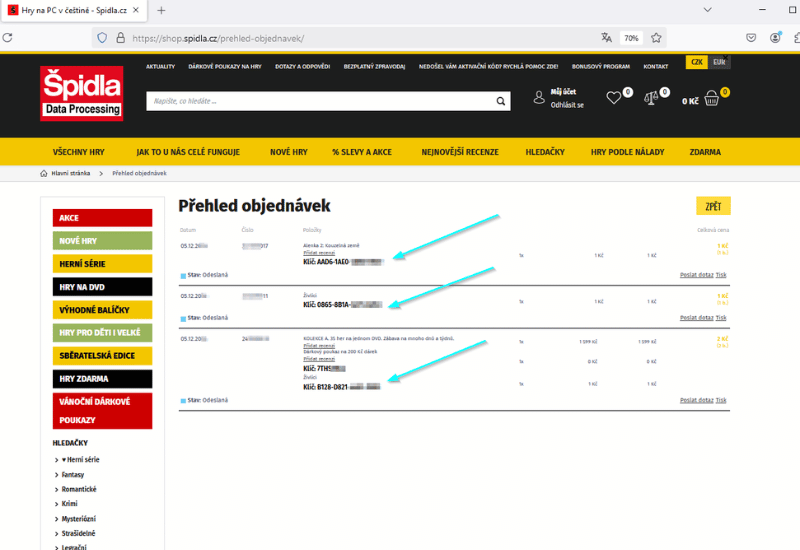Open Výhodné balíčky sidebar button
The width and height of the screenshot is (800, 550).
pyautogui.click(x=103, y=310)
